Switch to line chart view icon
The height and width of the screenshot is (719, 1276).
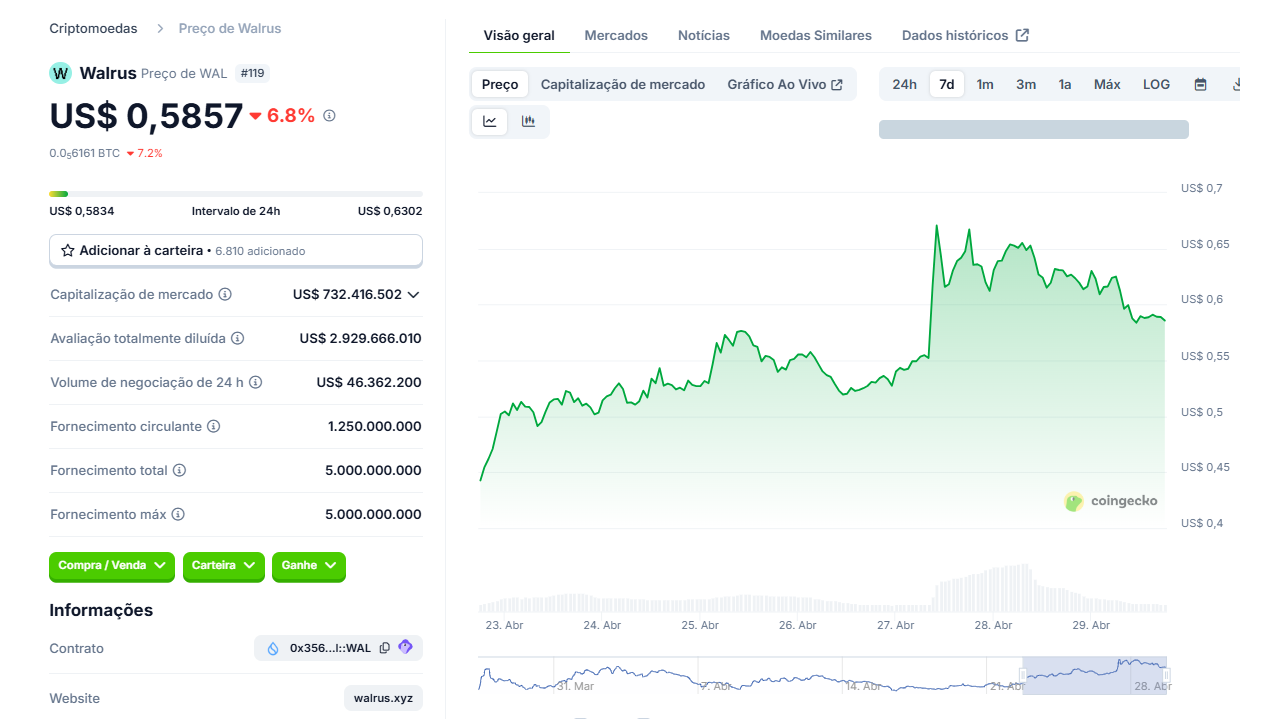coord(490,121)
